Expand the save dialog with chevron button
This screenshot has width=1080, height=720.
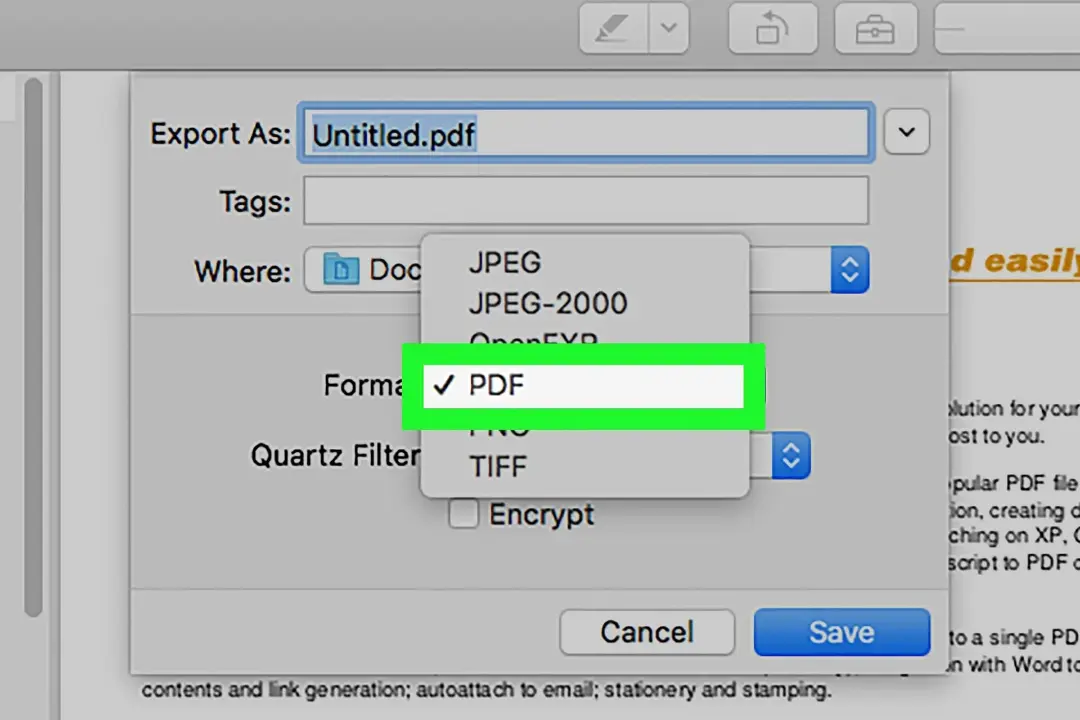(906, 132)
